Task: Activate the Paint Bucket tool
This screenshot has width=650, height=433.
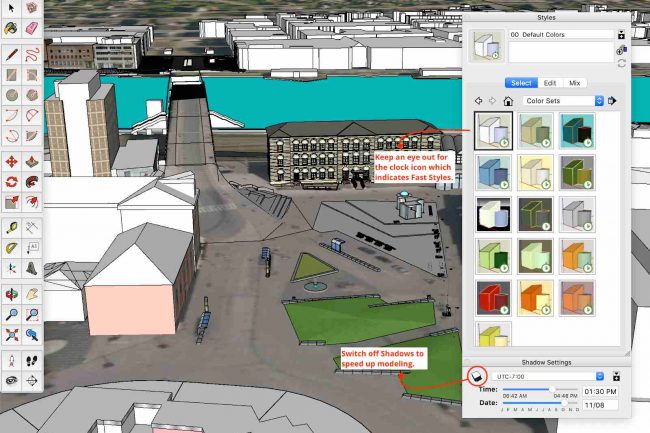Action: [x=11, y=29]
